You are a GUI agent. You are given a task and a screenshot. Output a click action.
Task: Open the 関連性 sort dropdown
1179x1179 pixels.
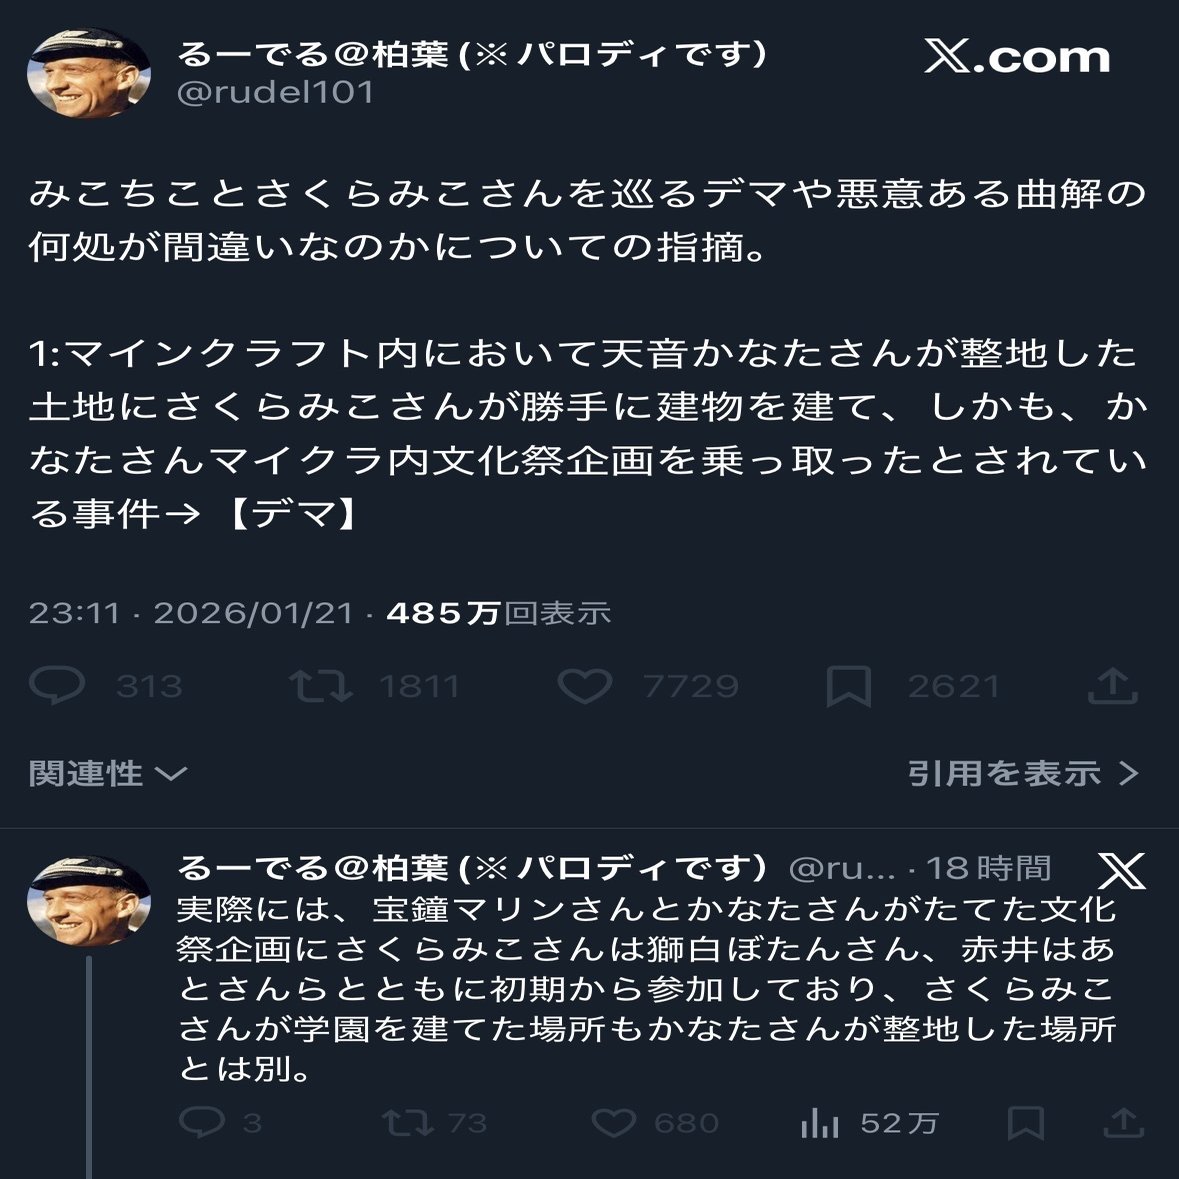click(108, 773)
